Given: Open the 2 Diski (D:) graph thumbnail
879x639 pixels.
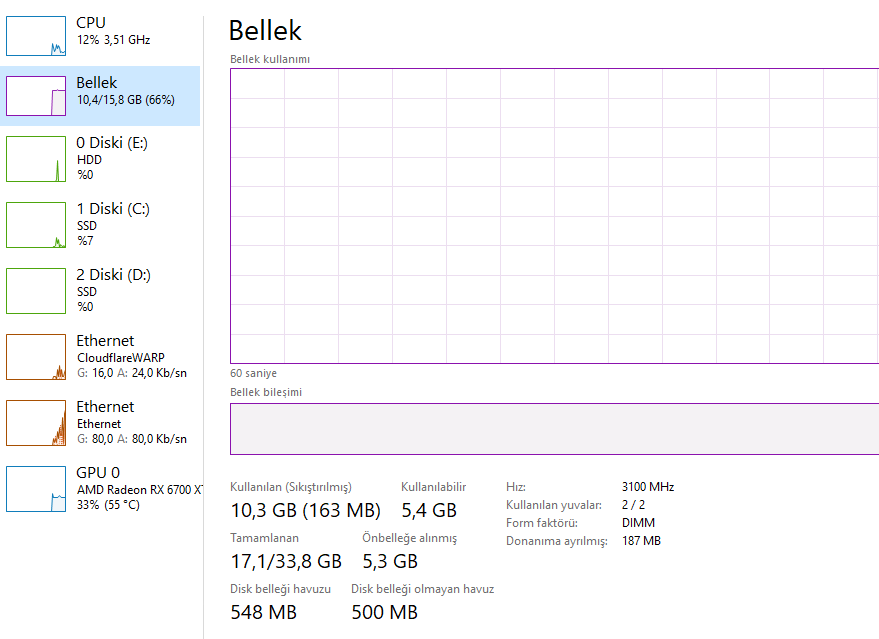Looking at the screenshot, I should pos(34,291).
